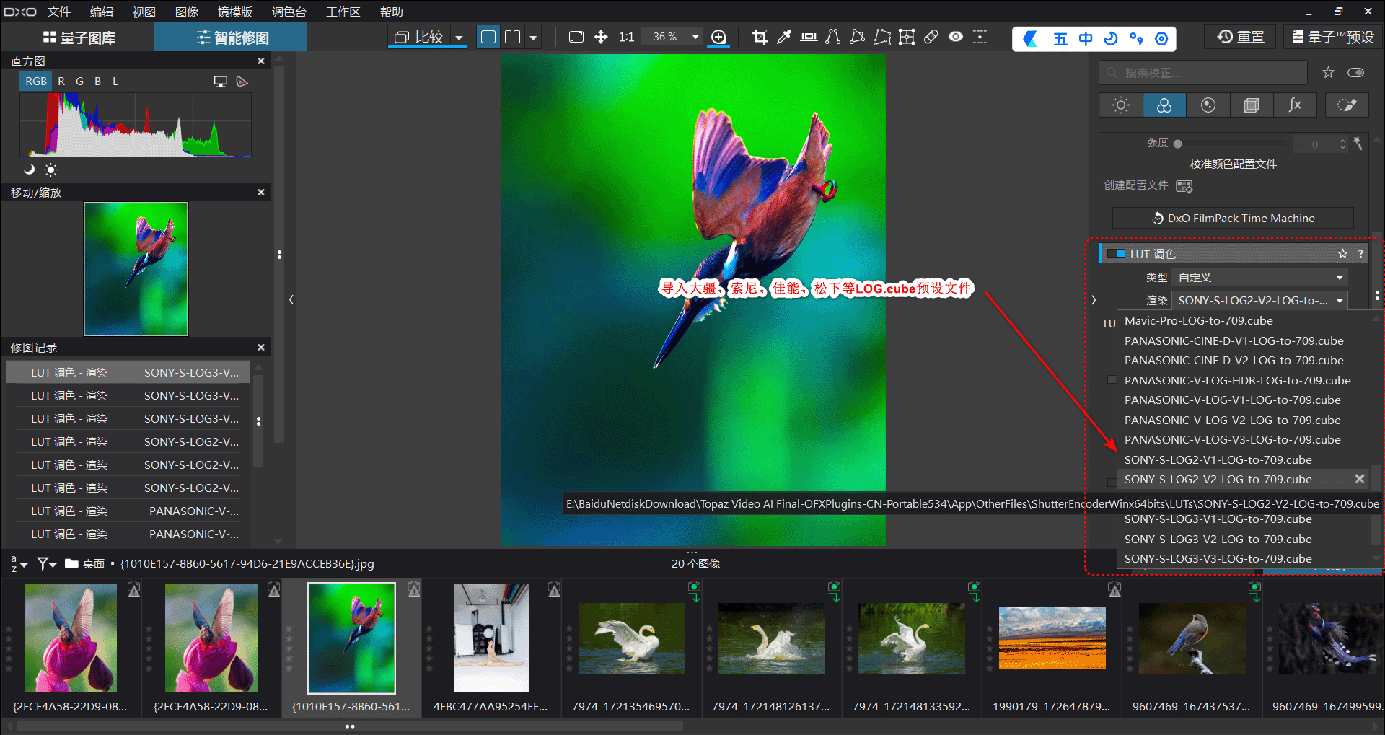Open the 比较 compare dropdown arrow

(x=459, y=38)
